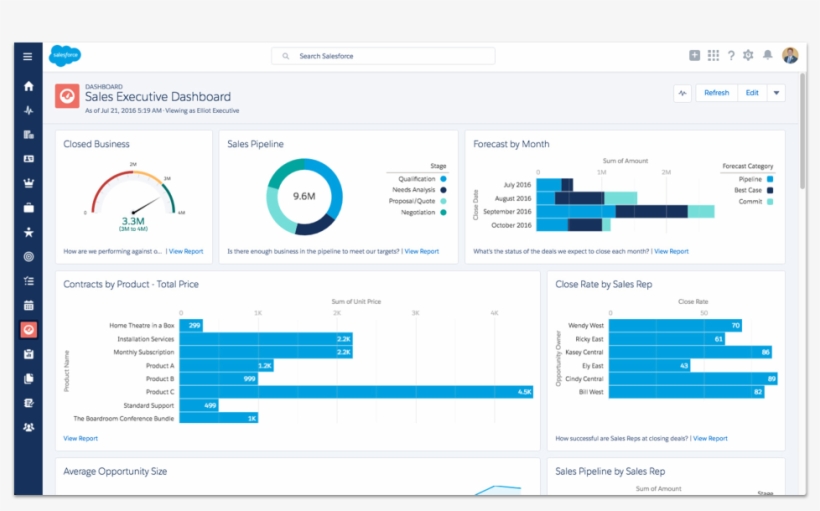This screenshot has height=511, width=820.
Task: Expand the dropdown arrow beside Edit
Action: pyautogui.click(x=776, y=93)
